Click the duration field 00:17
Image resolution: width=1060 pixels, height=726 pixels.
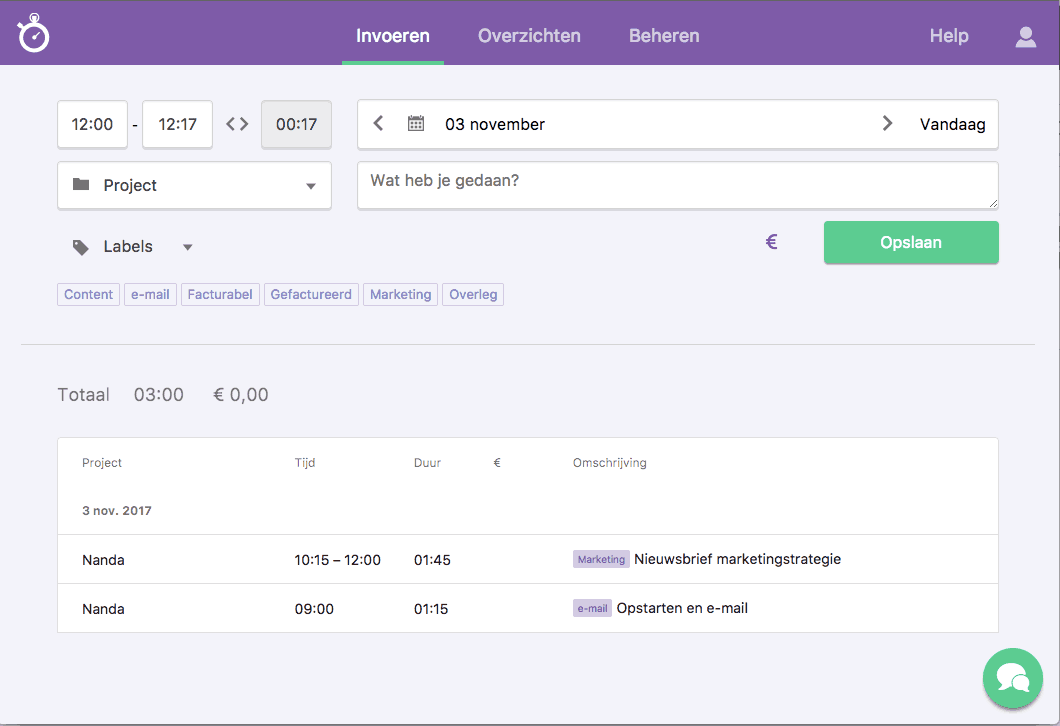tap(297, 124)
